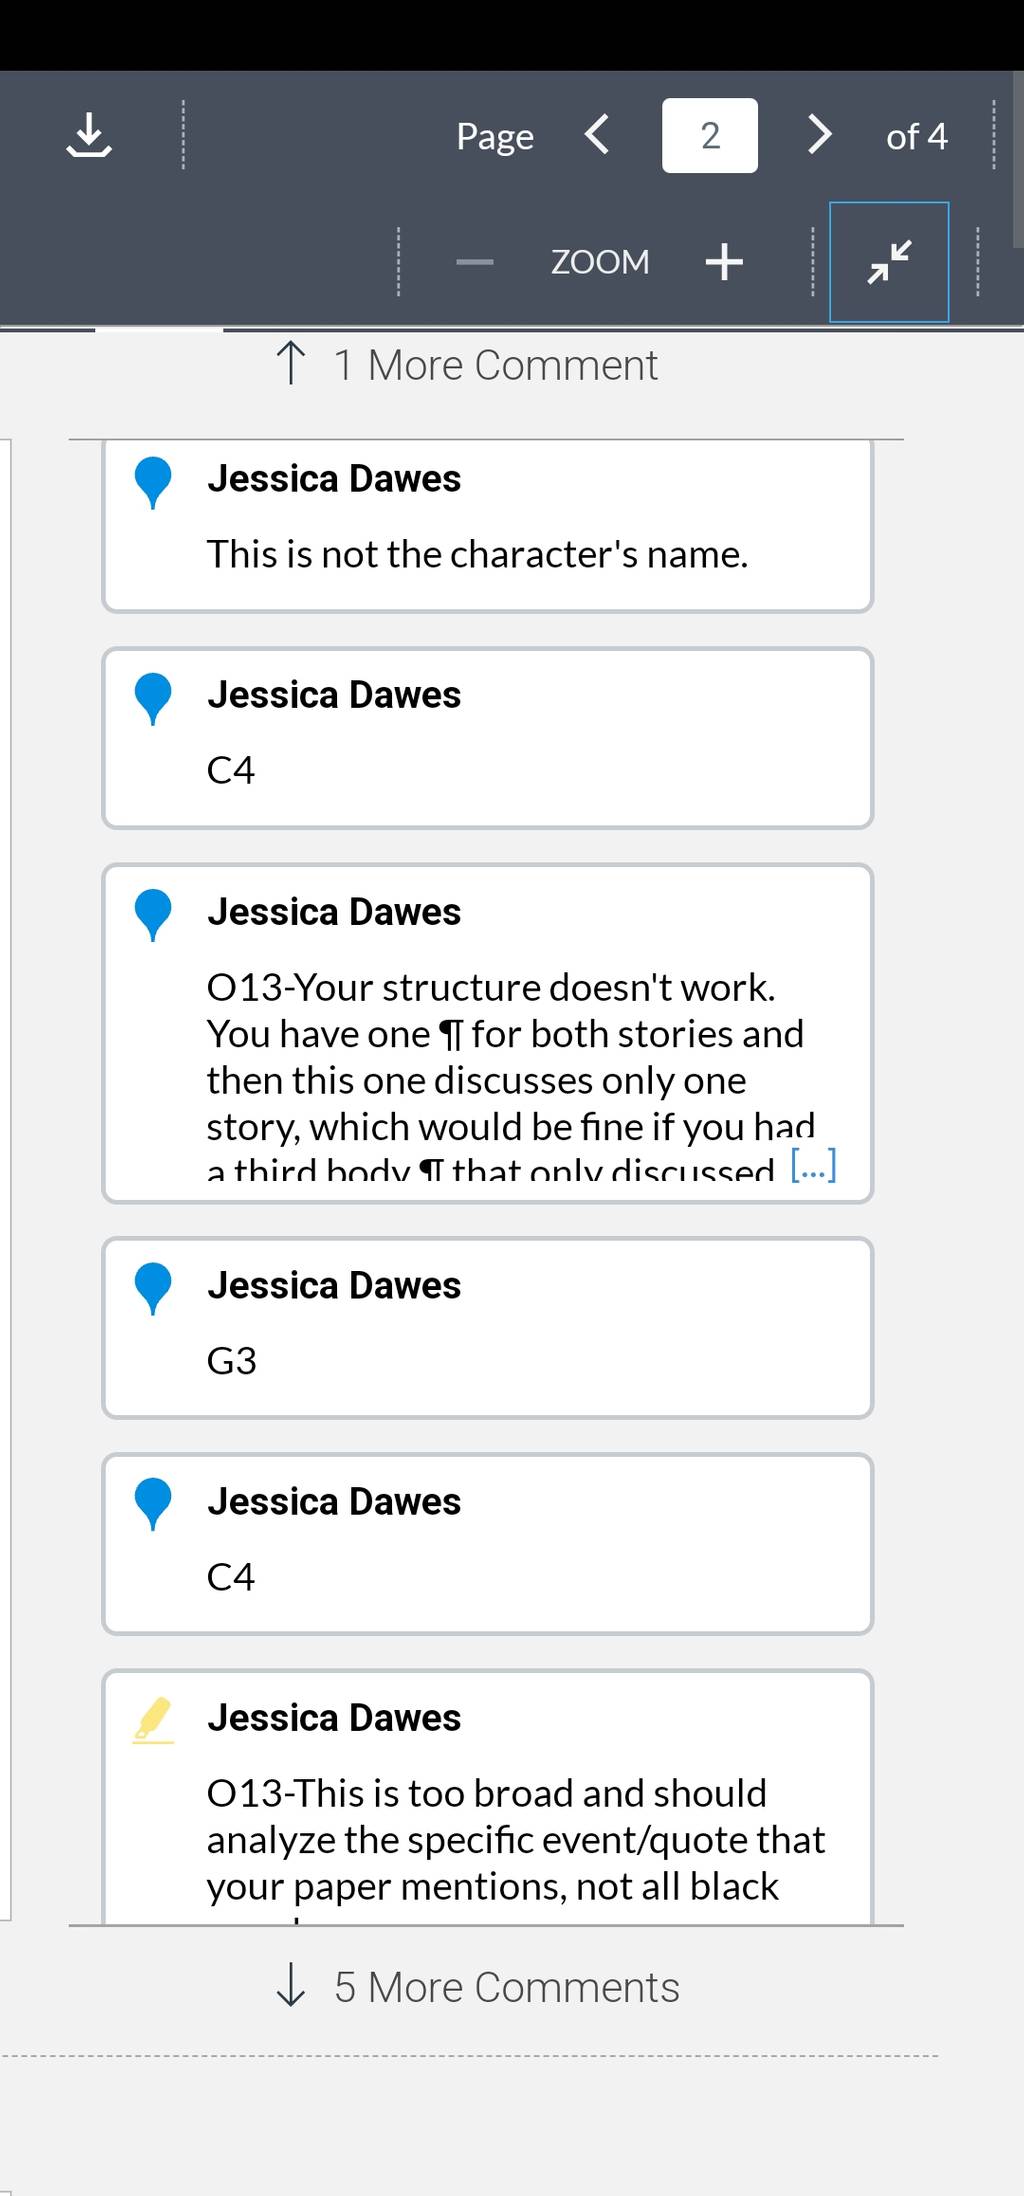Show 1 More Comment above

[x=466, y=365]
